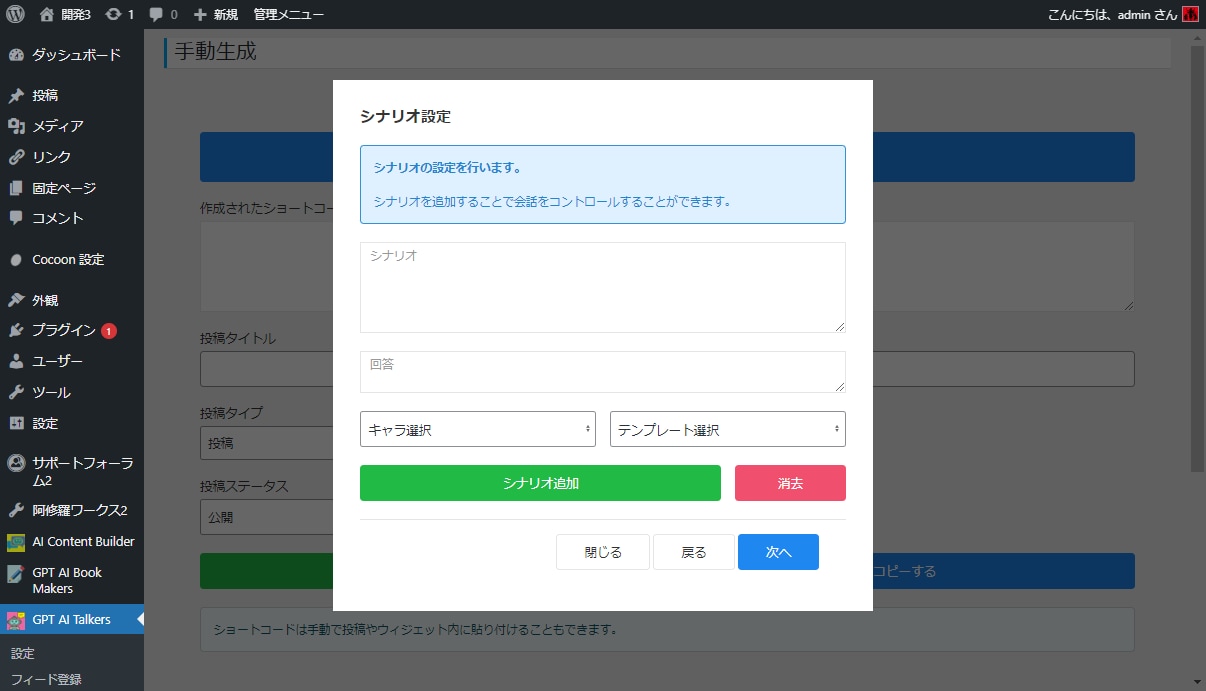Click the メディア icon in sidebar
The width and height of the screenshot is (1206, 691).
click(16, 126)
